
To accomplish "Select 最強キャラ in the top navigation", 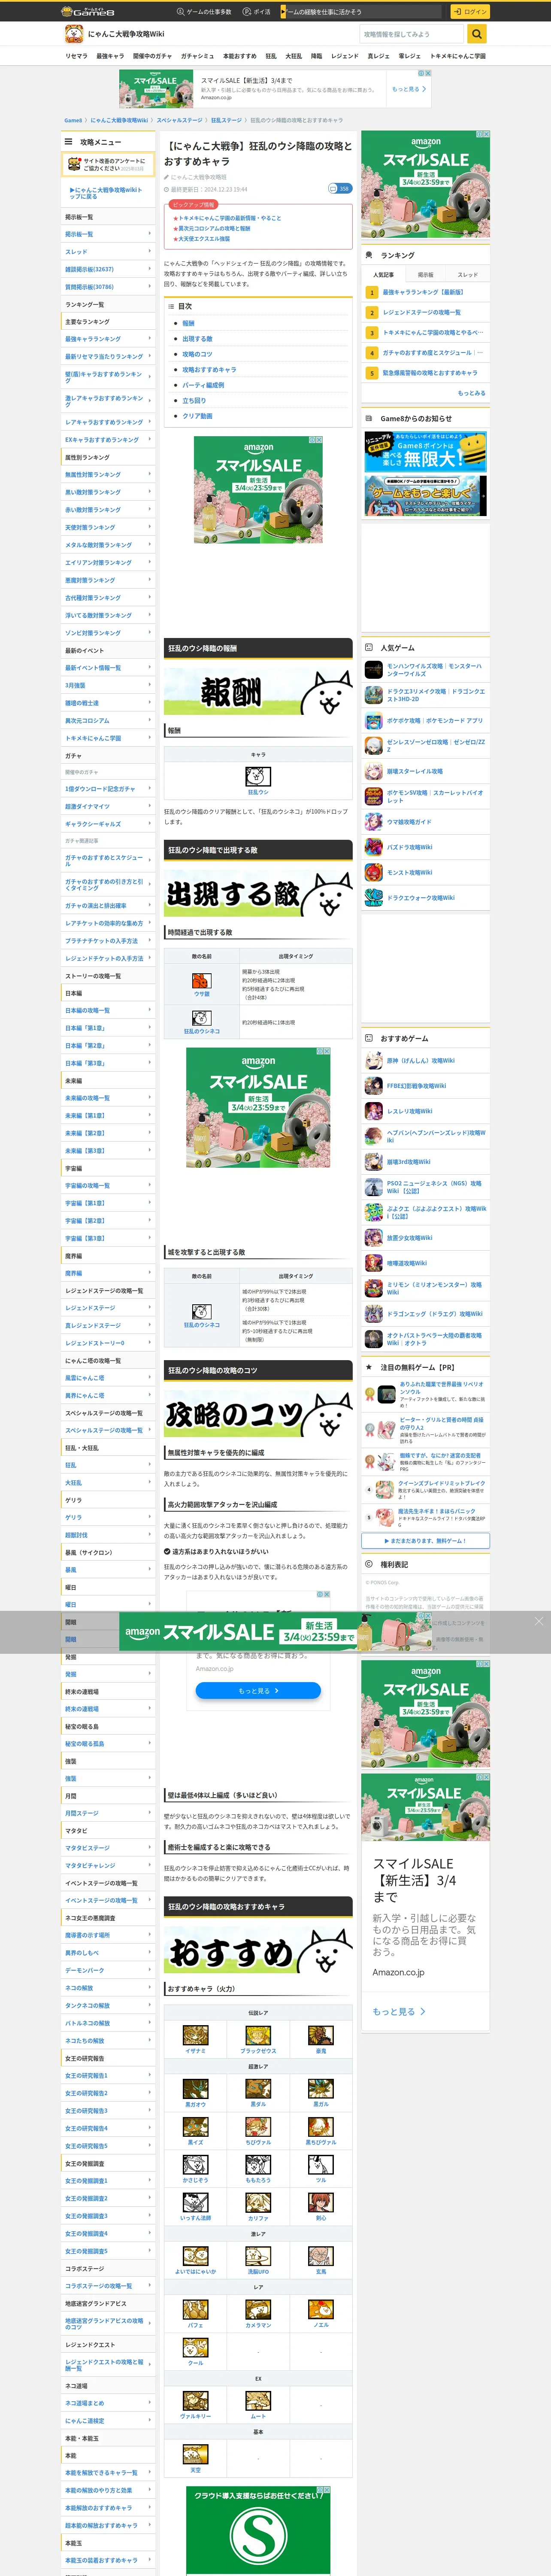I will click(x=110, y=56).
